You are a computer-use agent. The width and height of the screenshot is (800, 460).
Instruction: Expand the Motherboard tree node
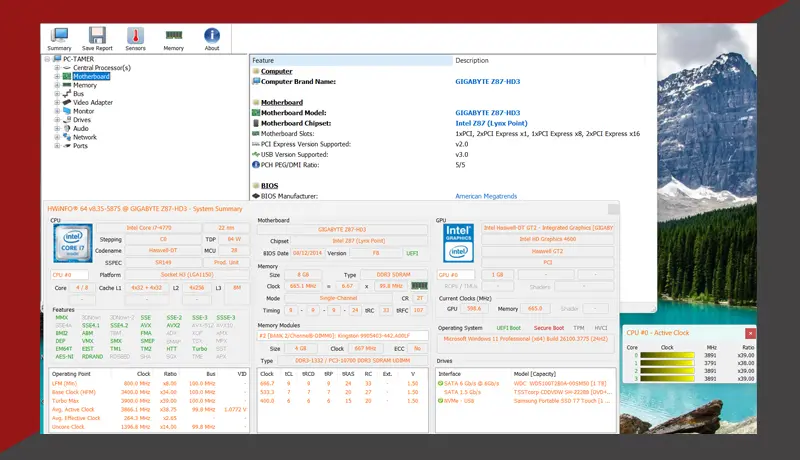point(57,76)
